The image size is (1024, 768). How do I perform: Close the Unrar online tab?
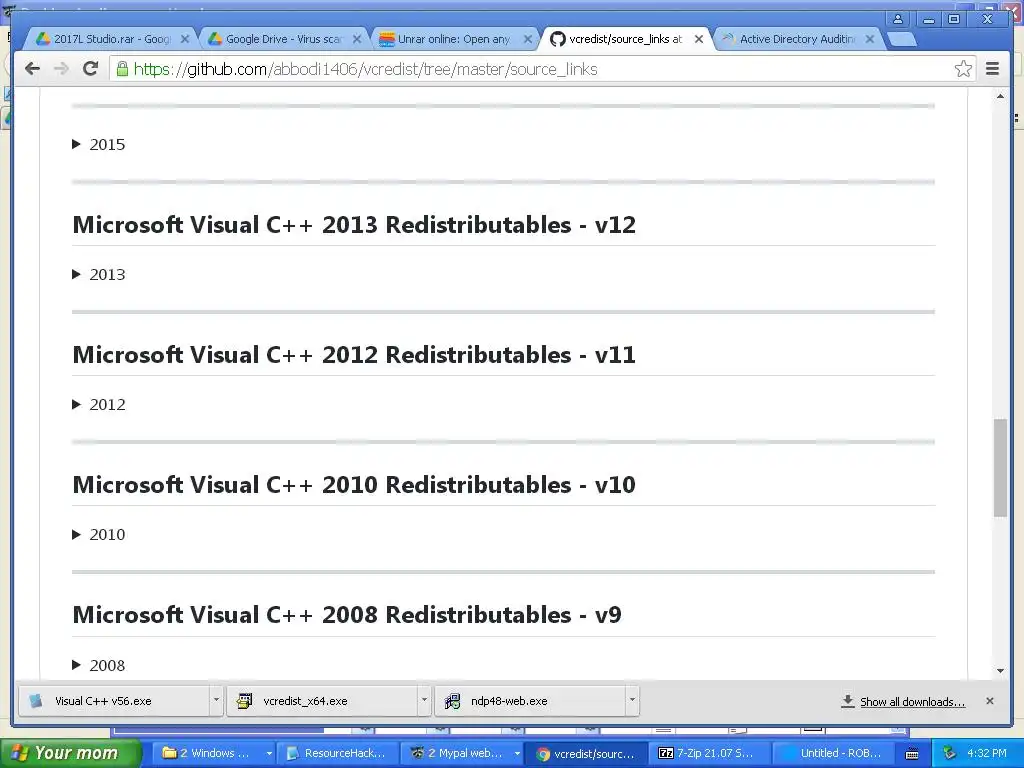coord(528,39)
